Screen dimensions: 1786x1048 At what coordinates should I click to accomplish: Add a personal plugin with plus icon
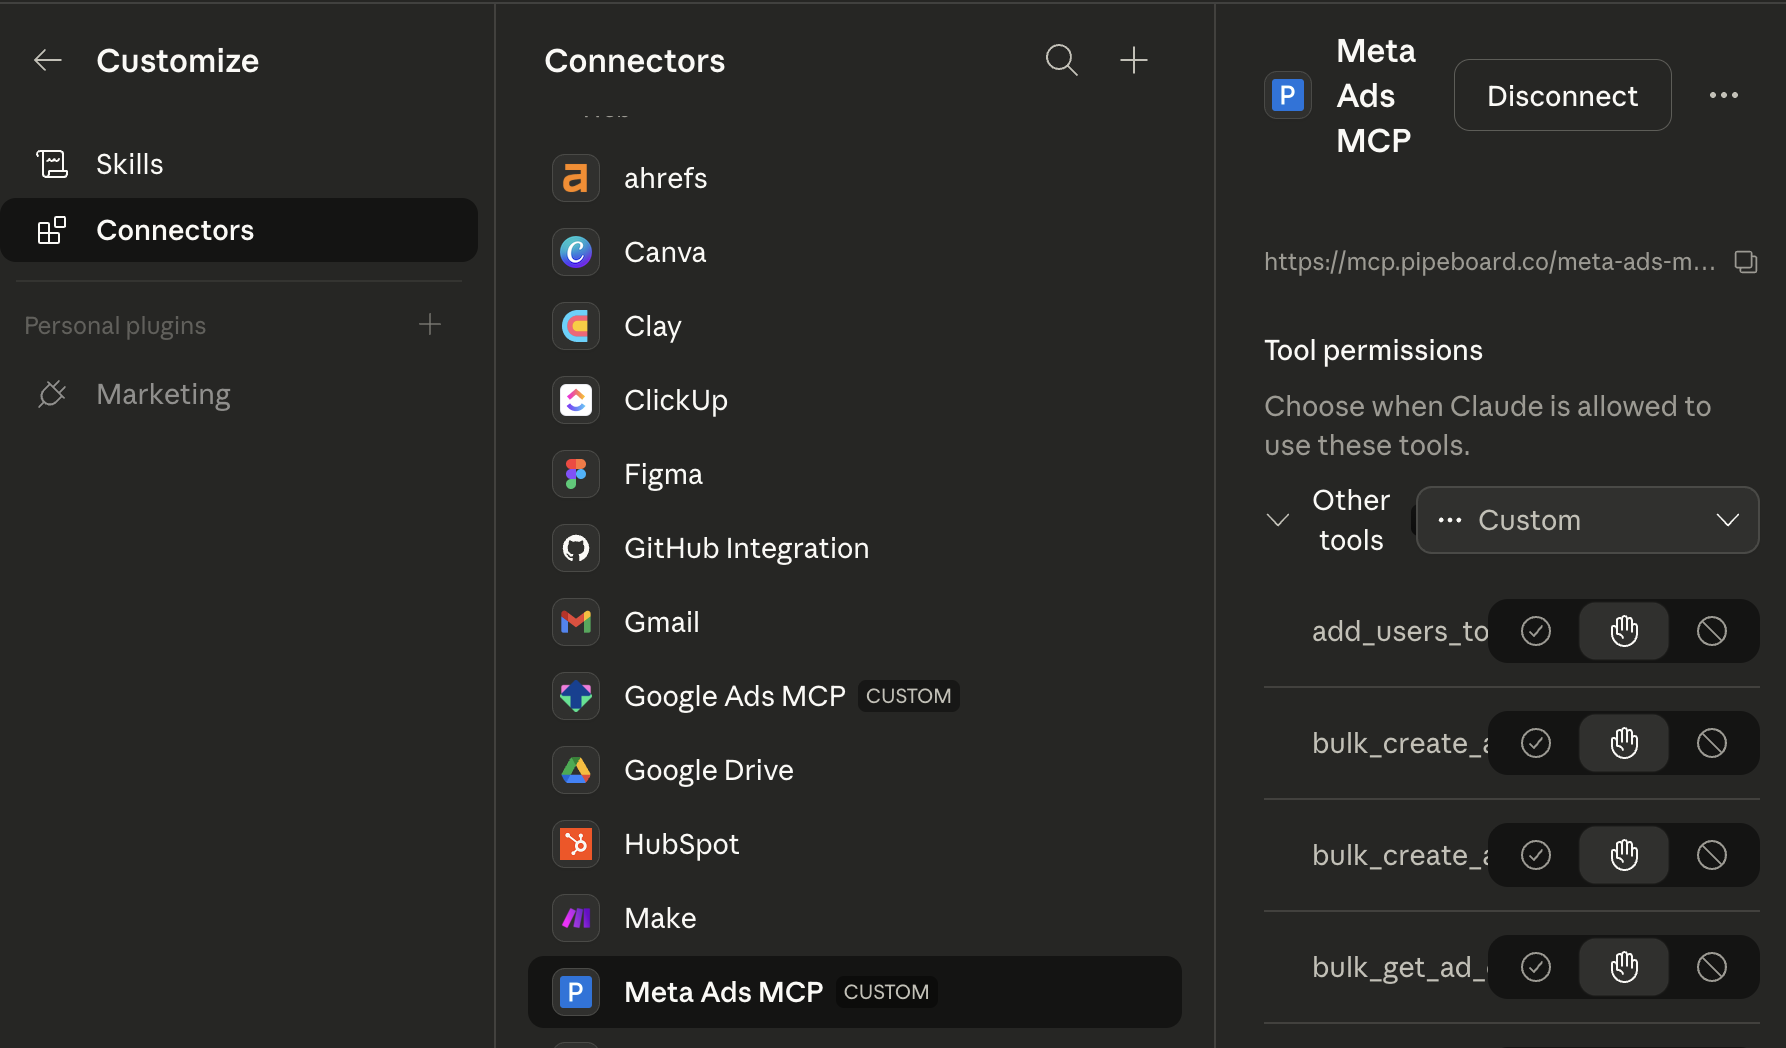tap(430, 325)
